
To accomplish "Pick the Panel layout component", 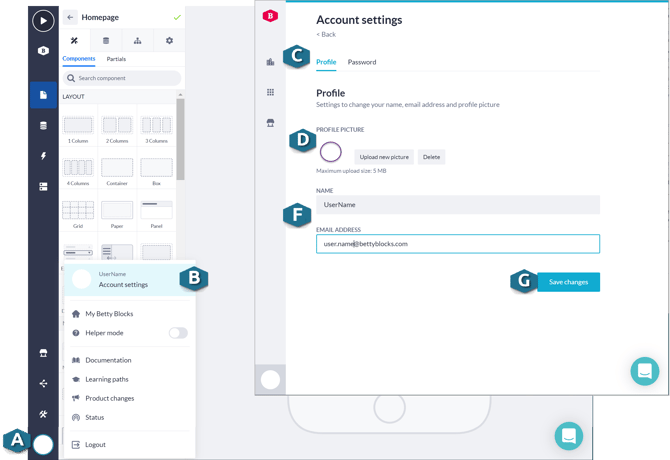I will [156, 214].
